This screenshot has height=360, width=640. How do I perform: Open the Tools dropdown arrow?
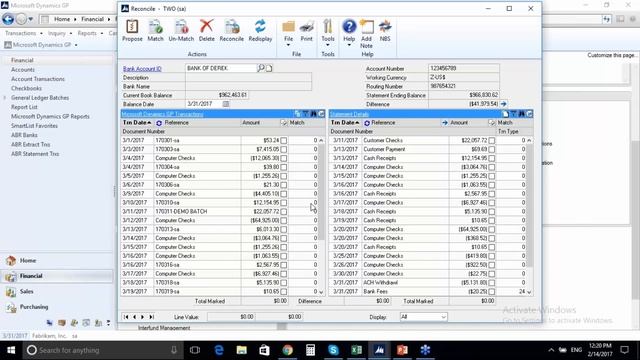point(328,45)
